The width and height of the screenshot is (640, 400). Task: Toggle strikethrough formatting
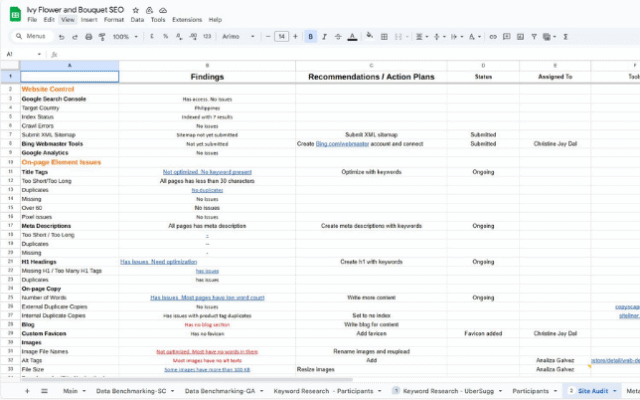(x=340, y=36)
